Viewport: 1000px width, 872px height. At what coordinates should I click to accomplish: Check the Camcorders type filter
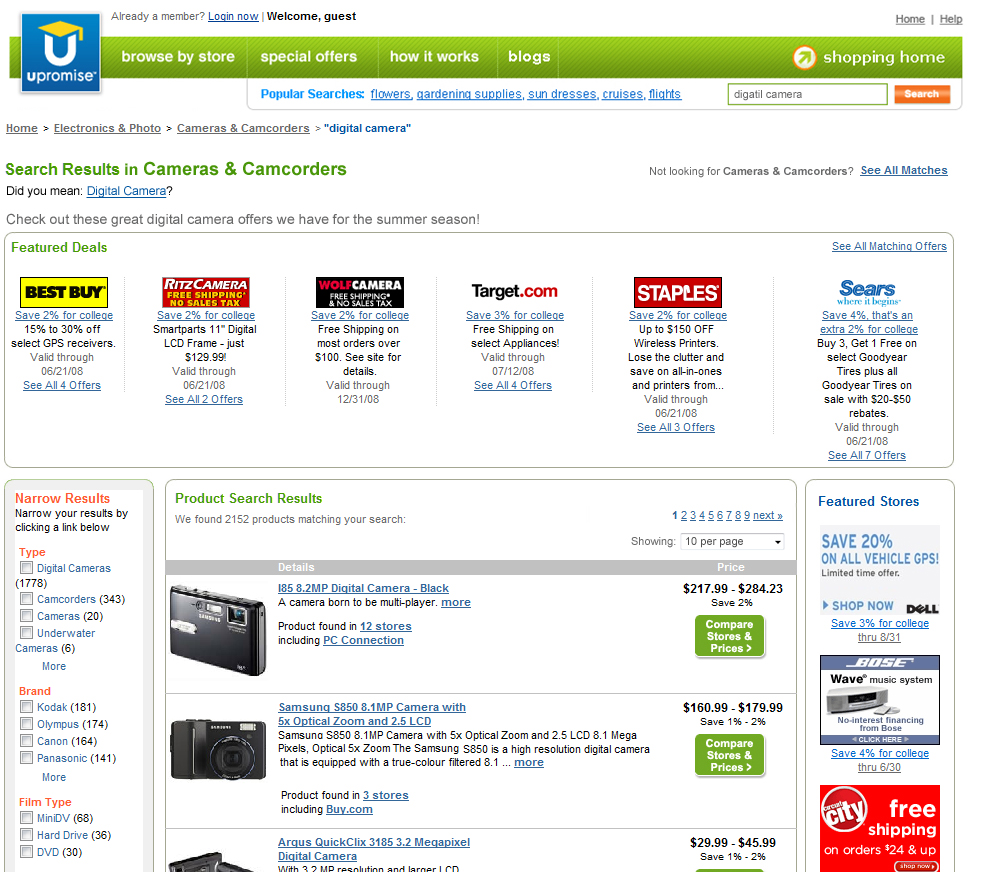pyautogui.click(x=26, y=598)
